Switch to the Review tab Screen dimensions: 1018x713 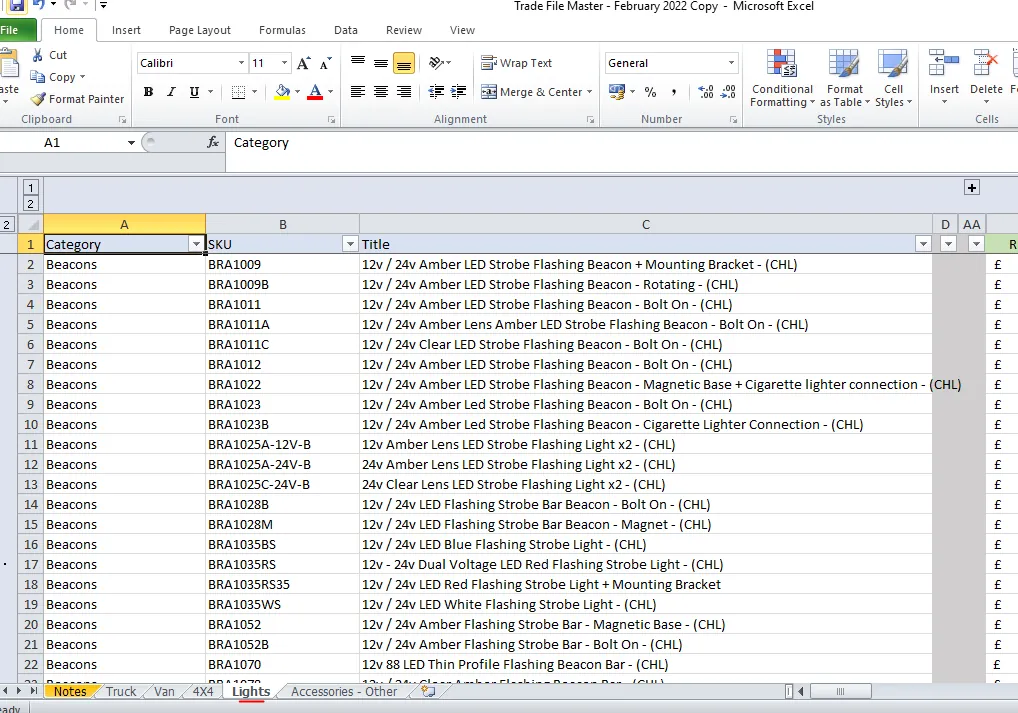tap(404, 31)
